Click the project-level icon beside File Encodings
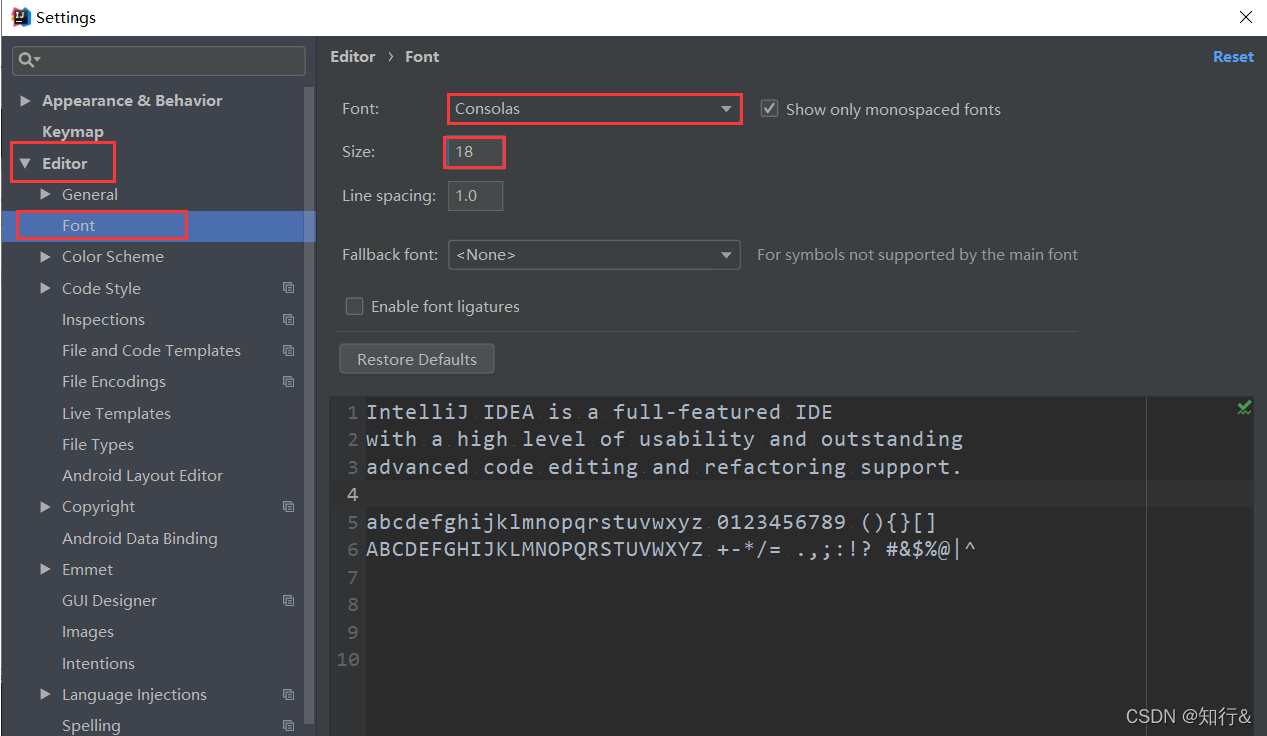Image resolution: width=1267 pixels, height=736 pixels. click(x=288, y=381)
